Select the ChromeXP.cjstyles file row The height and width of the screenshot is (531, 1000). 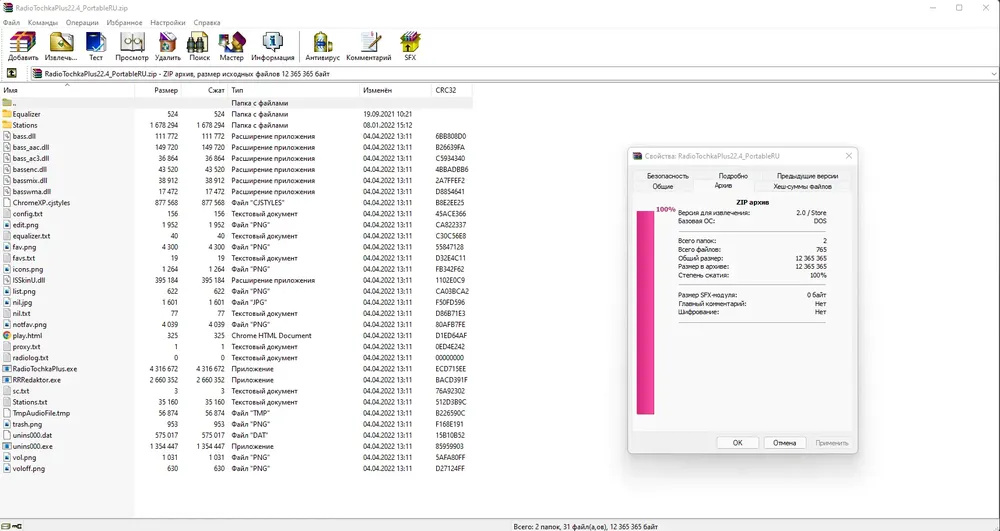point(236,203)
